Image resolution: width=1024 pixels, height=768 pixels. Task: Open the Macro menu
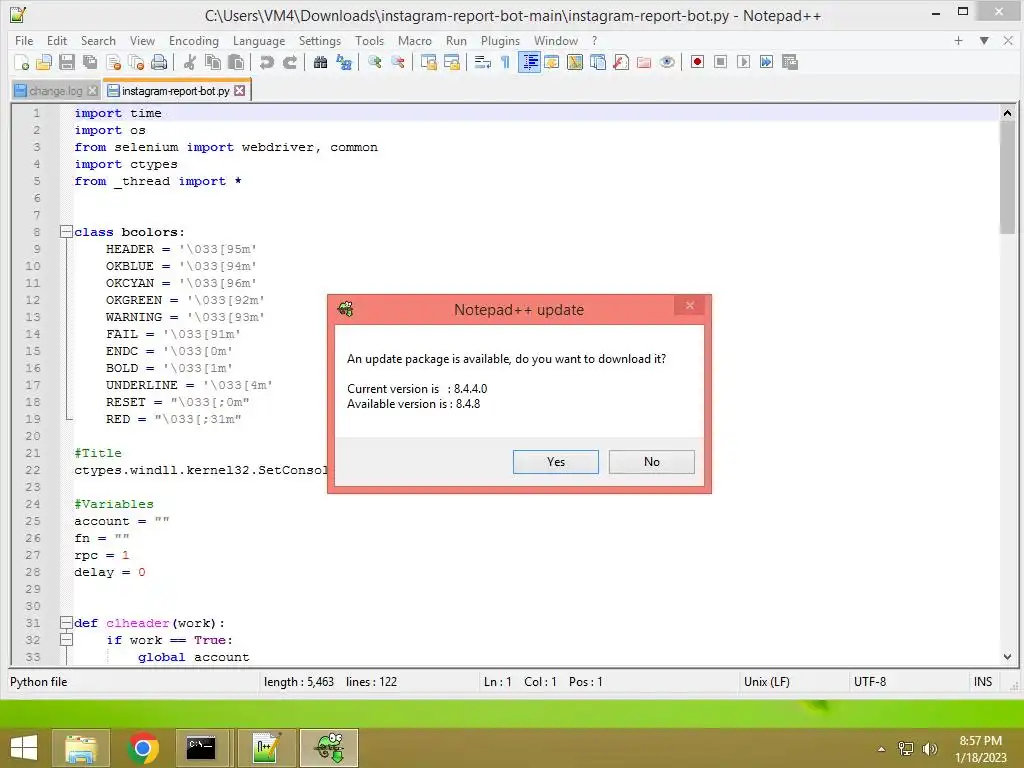[x=415, y=40]
